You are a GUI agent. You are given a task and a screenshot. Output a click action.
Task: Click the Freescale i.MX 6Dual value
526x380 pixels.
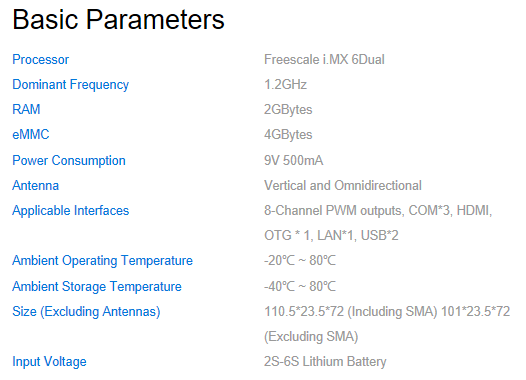324,60
